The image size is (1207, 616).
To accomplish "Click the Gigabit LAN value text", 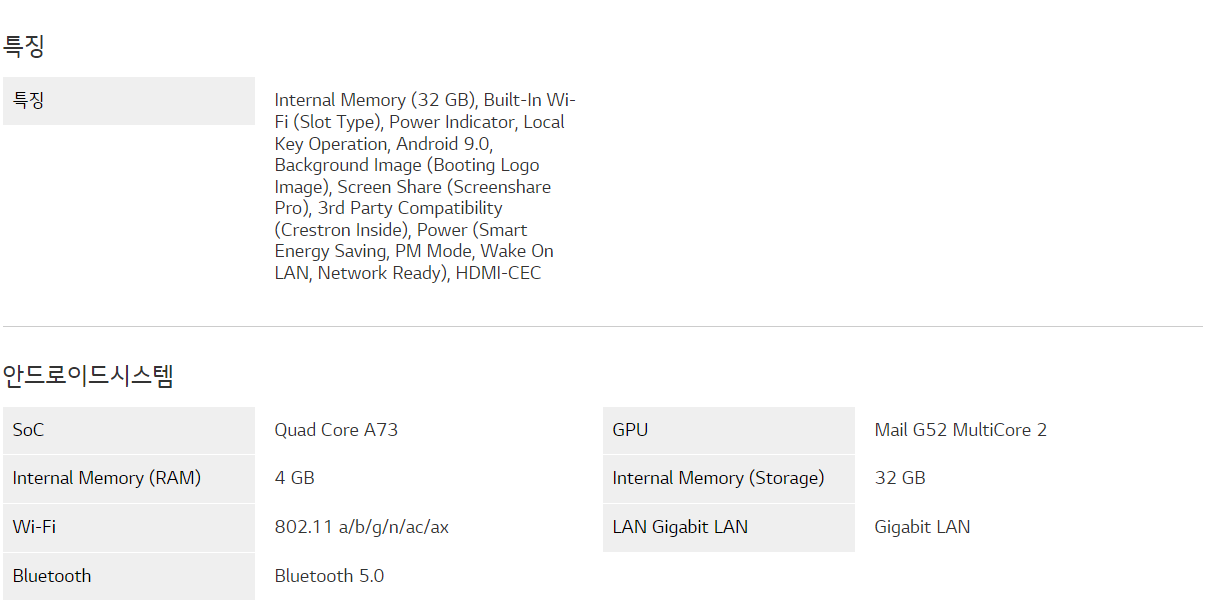I will click(x=922, y=527).
